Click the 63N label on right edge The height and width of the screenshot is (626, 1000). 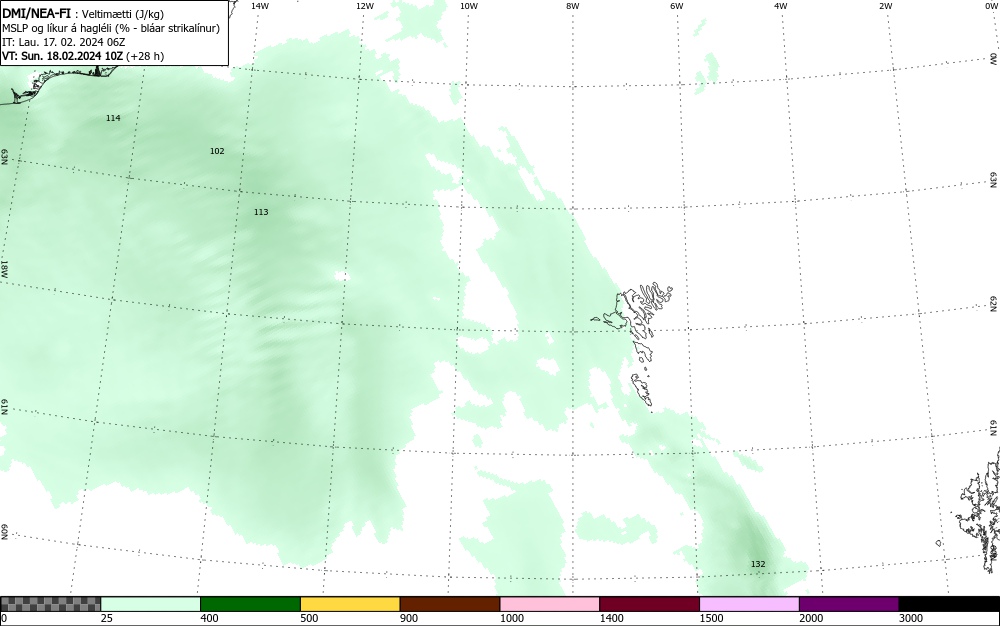point(994,180)
